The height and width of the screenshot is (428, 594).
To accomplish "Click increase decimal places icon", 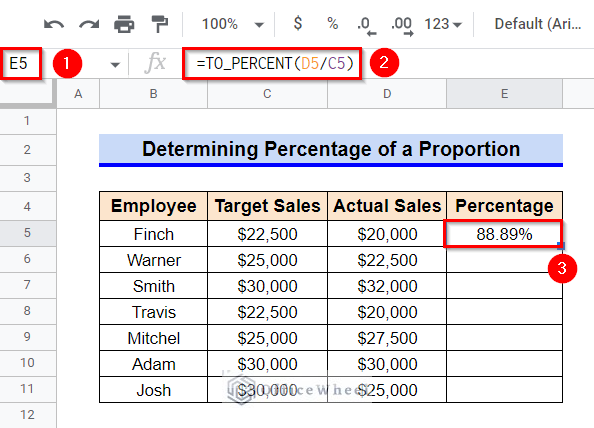I will tap(402, 26).
